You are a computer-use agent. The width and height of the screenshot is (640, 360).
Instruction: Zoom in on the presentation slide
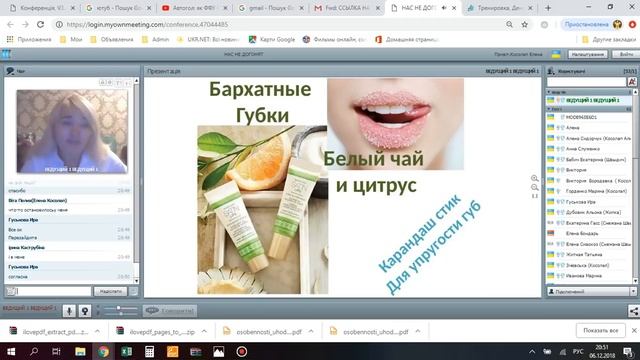tap(534, 178)
